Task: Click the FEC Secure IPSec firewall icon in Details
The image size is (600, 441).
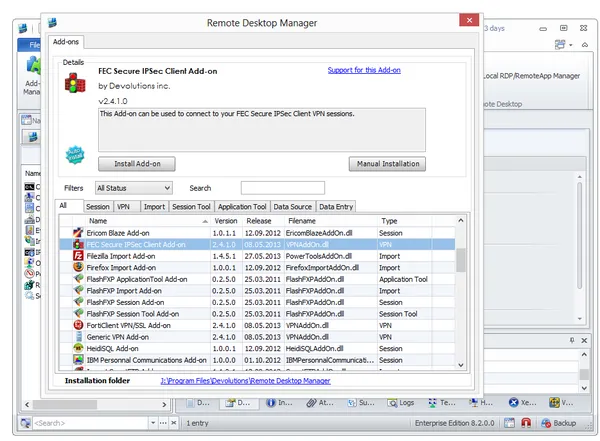Action: point(75,83)
